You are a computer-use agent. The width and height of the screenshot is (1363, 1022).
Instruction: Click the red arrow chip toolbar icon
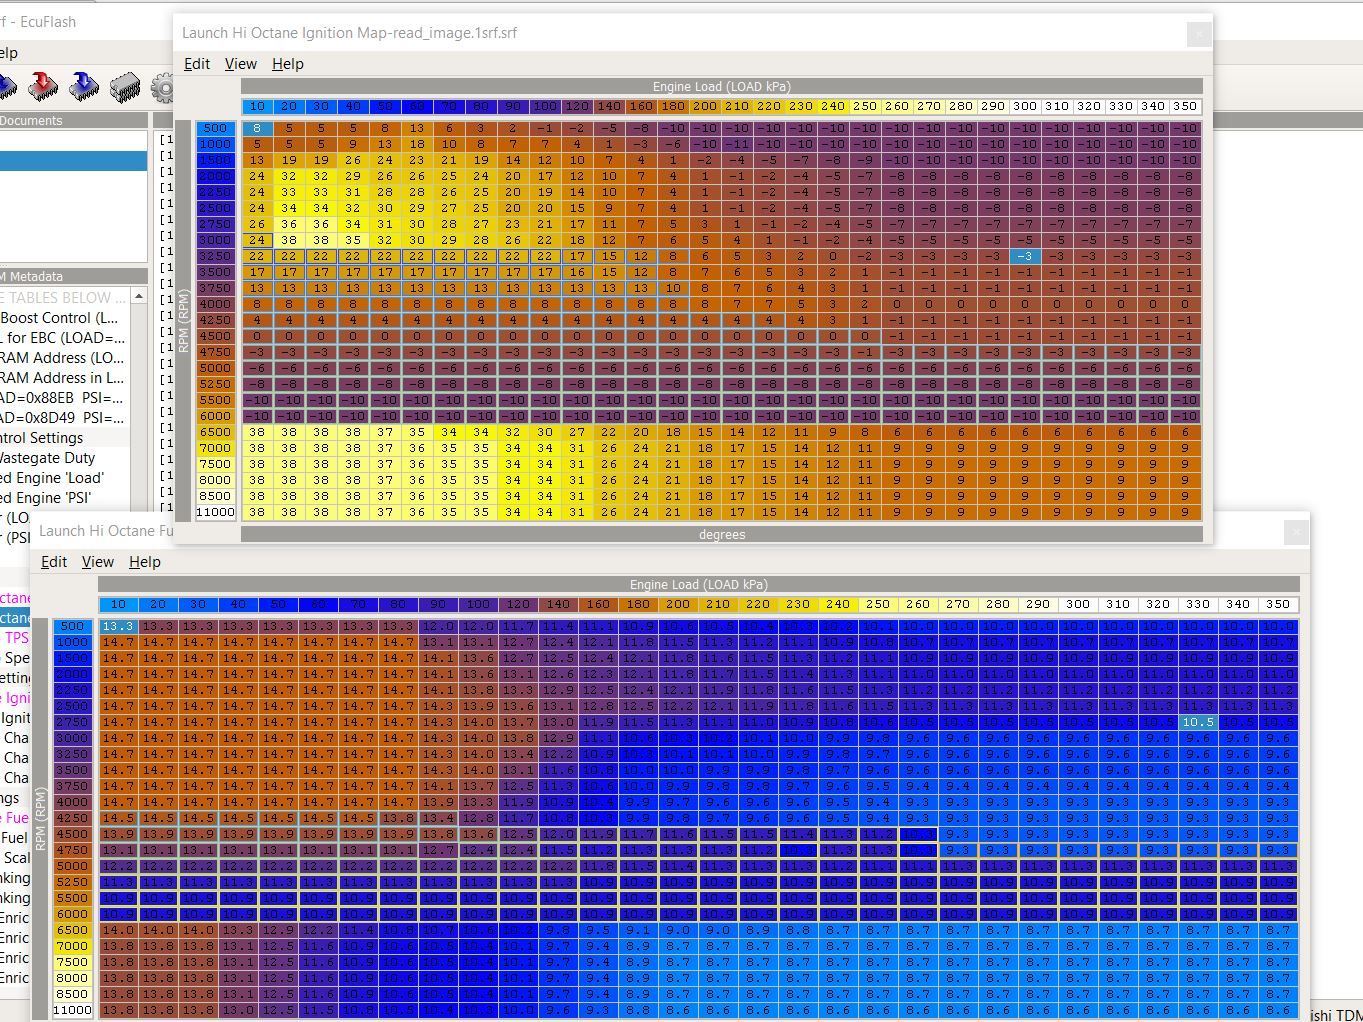42,87
